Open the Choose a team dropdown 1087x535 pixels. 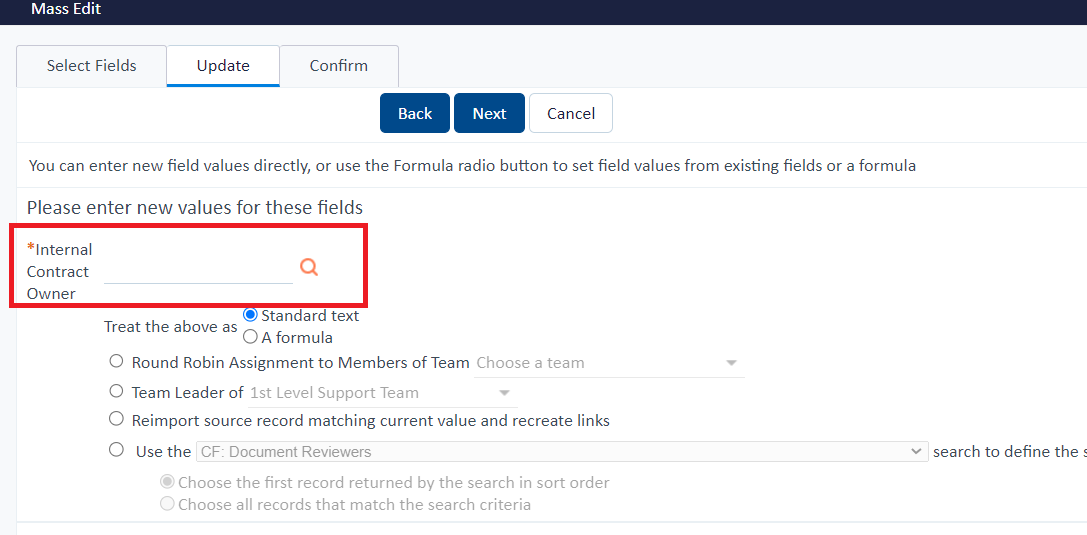pyautogui.click(x=609, y=363)
